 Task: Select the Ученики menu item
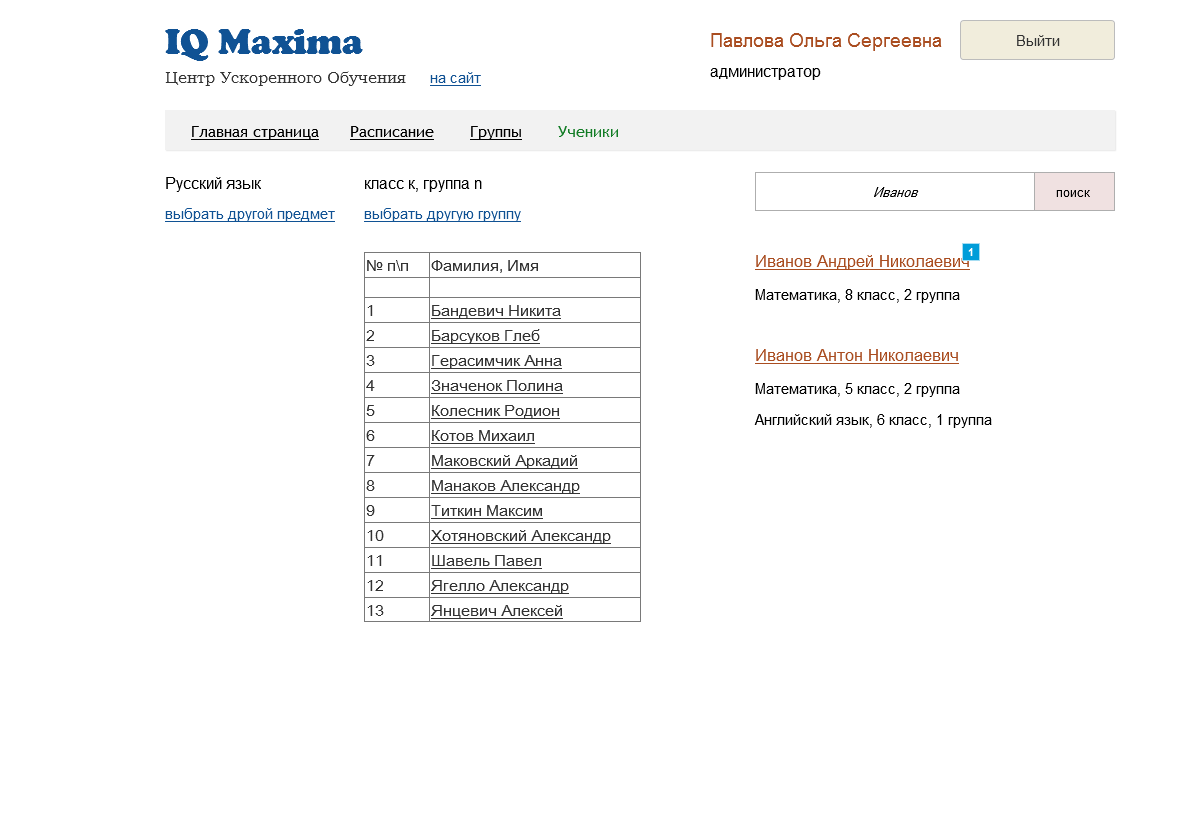[588, 132]
